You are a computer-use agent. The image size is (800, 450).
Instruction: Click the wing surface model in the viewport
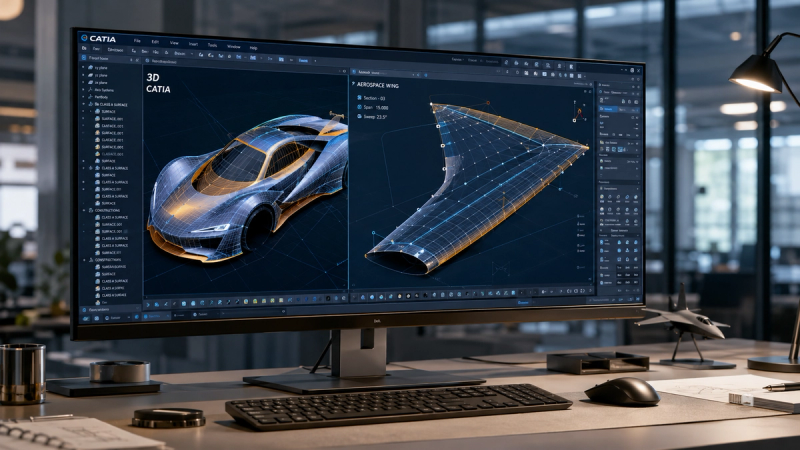click(x=477, y=189)
